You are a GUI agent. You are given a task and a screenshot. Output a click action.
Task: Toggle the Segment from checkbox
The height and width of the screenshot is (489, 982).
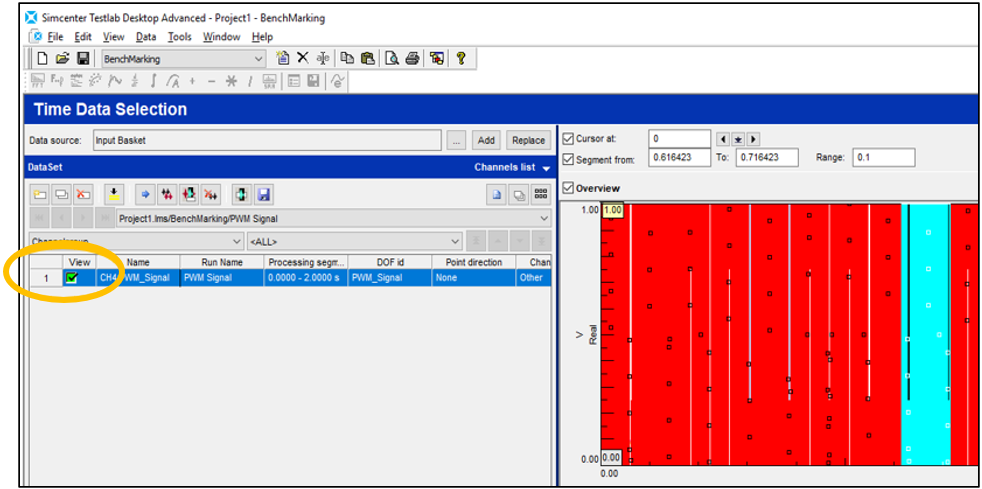point(568,160)
